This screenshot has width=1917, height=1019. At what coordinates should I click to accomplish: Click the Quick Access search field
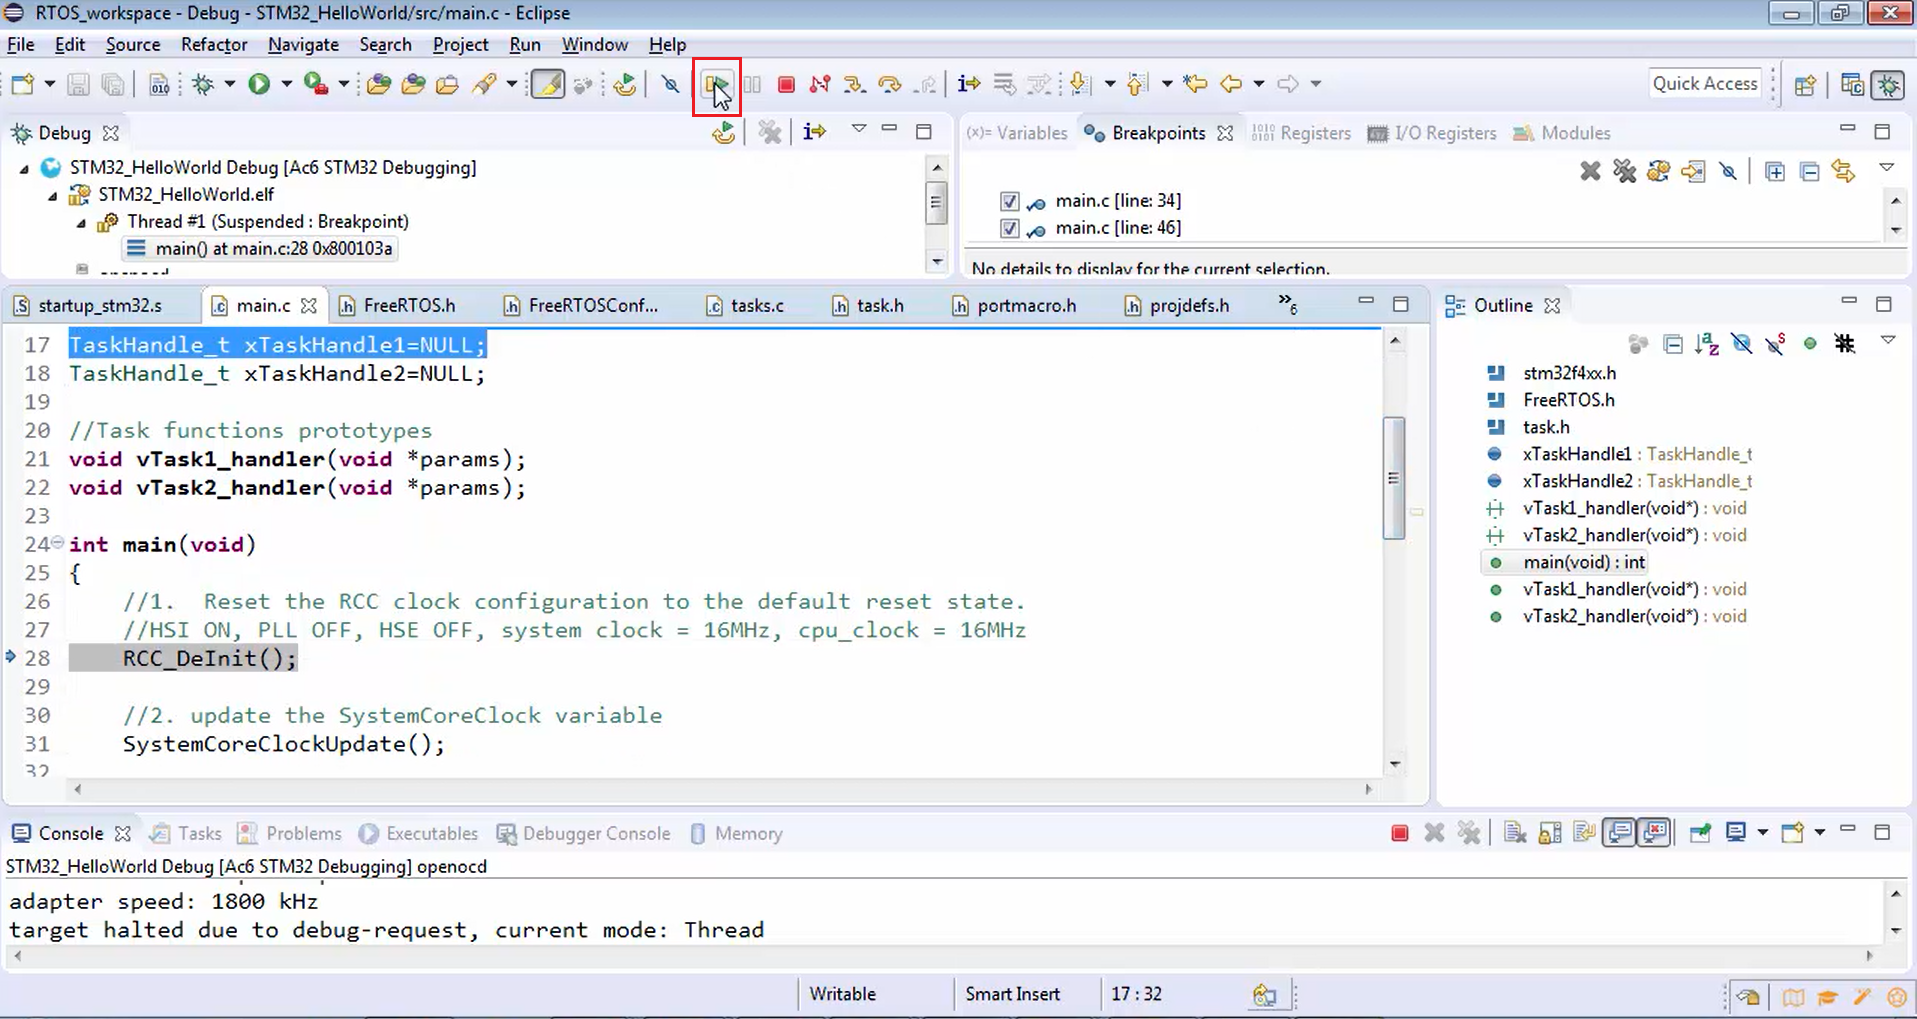pyautogui.click(x=1704, y=84)
